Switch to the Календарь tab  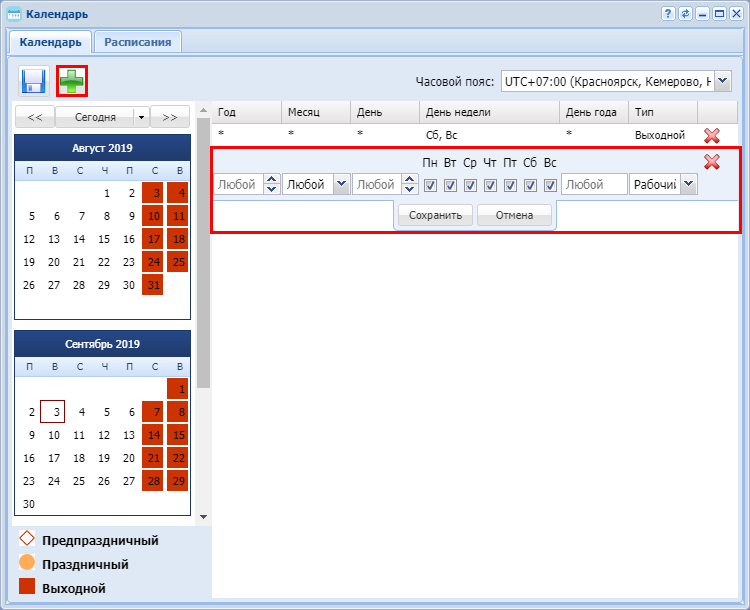pos(51,42)
